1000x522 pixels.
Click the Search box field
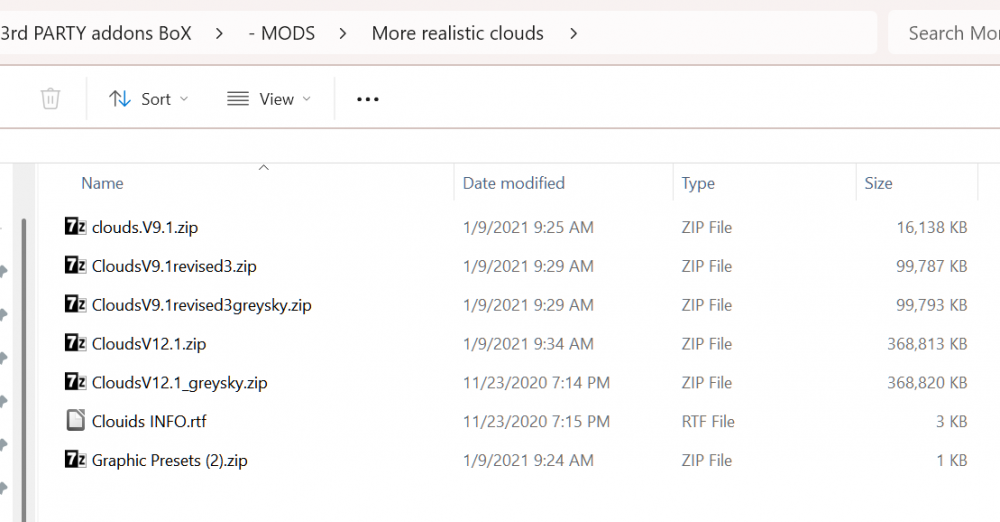pyautogui.click(x=945, y=33)
